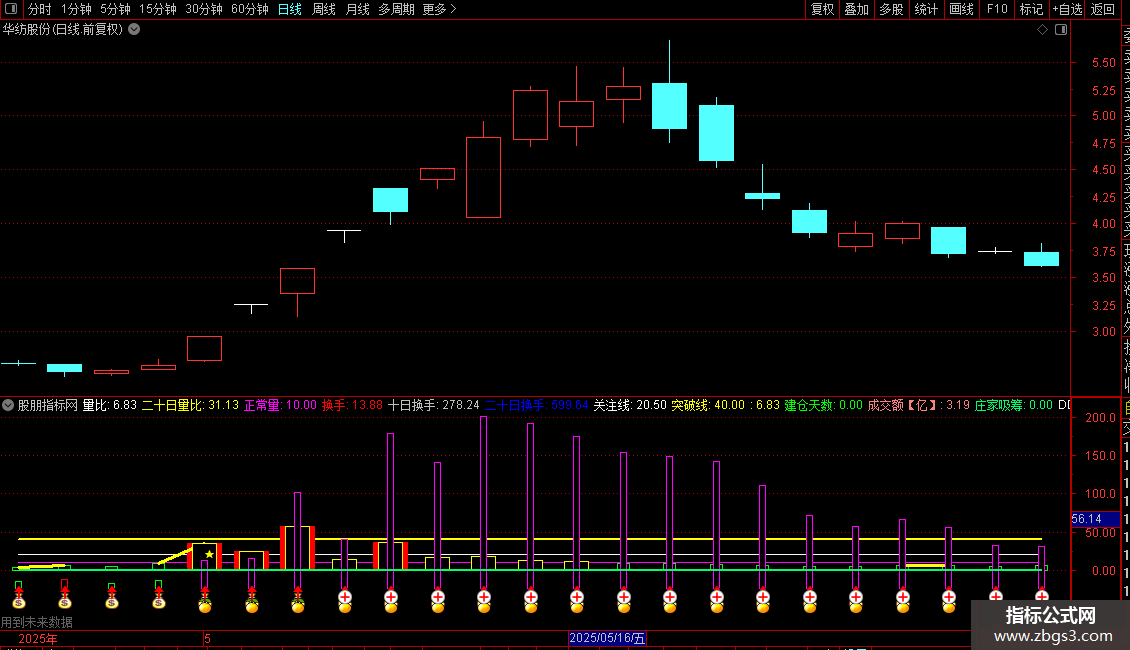Switch to 周线 weekly chart
The image size is (1130, 650).
pos(324,9)
